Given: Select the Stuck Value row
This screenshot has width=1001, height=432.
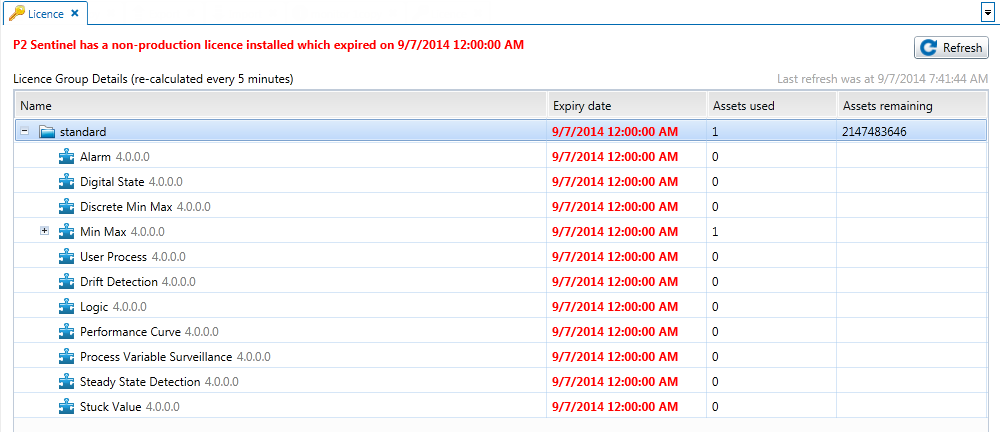Looking at the screenshot, I should 500,406.
